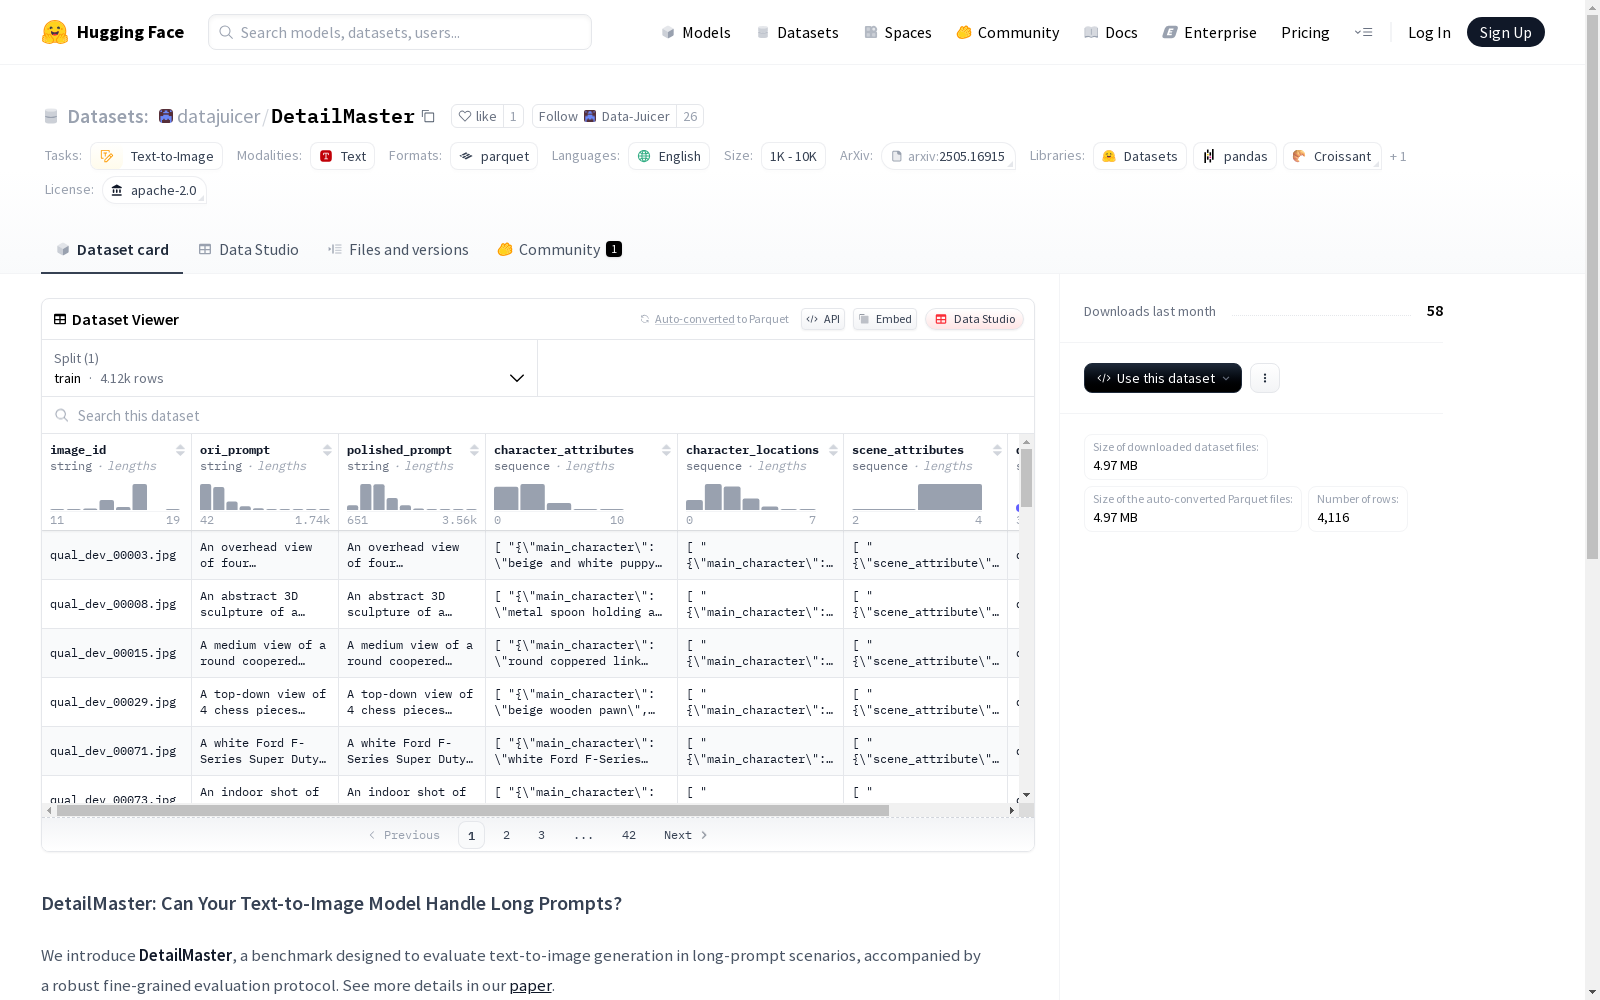
Task: Click the page scrollbar down arrow
Action: click(x=1592, y=992)
